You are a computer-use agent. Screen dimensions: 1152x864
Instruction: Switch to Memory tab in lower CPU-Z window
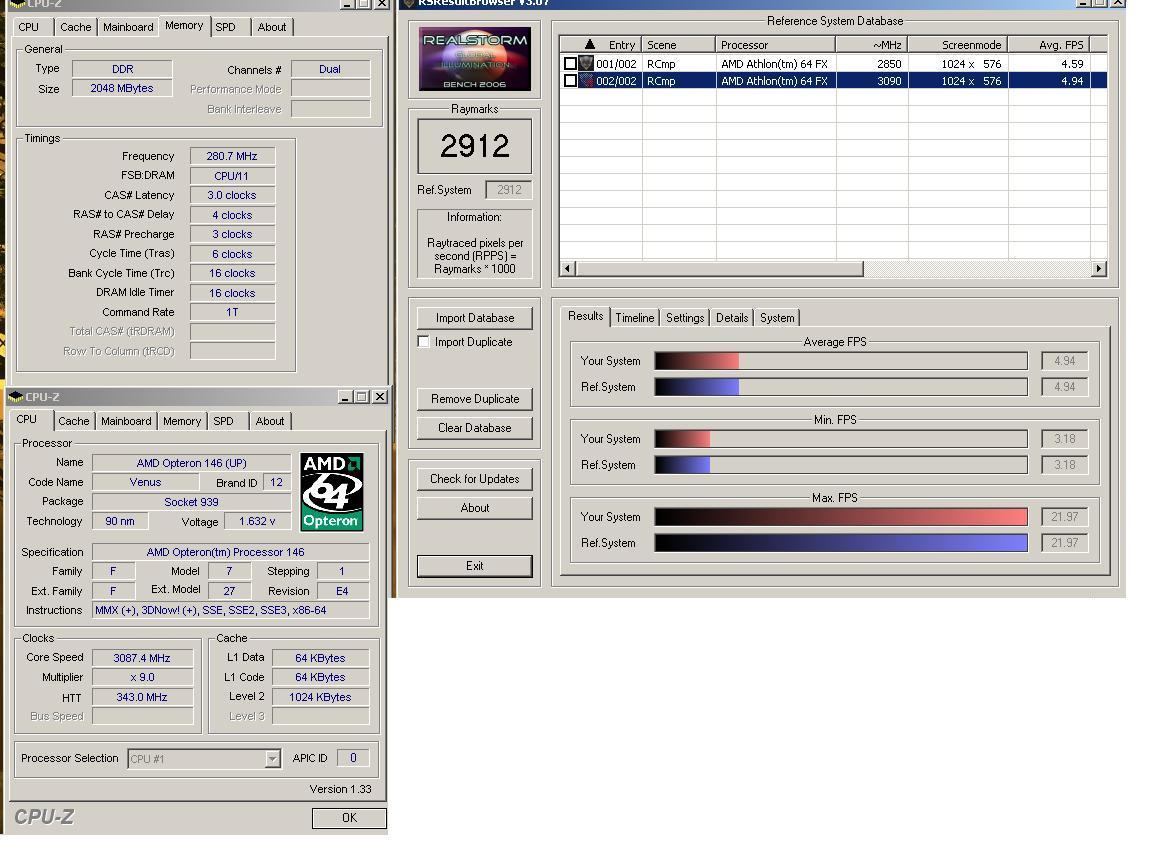(181, 421)
